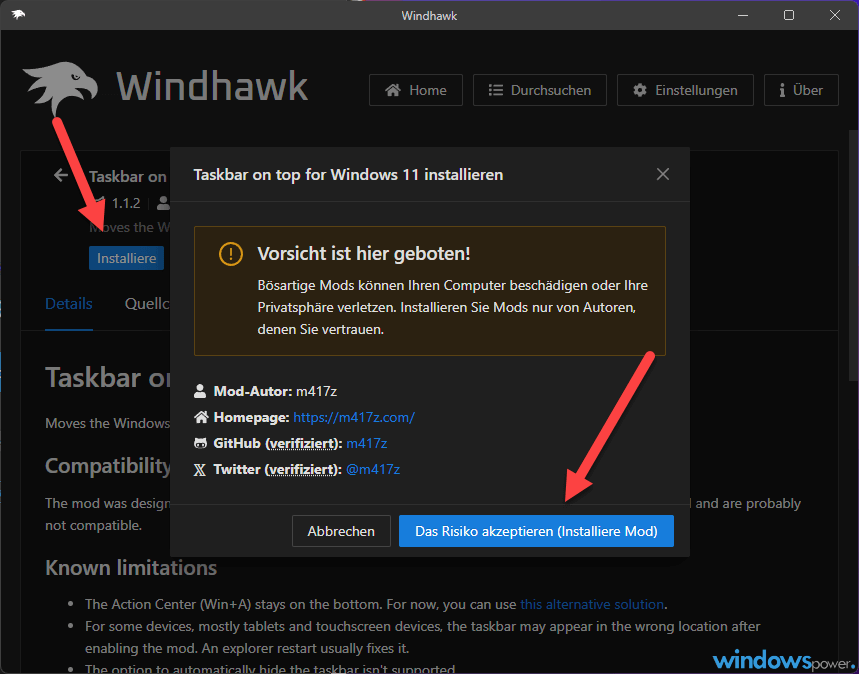The height and width of the screenshot is (674, 859).
Task: Open the 'this alternative solution' link
Action: (592, 604)
